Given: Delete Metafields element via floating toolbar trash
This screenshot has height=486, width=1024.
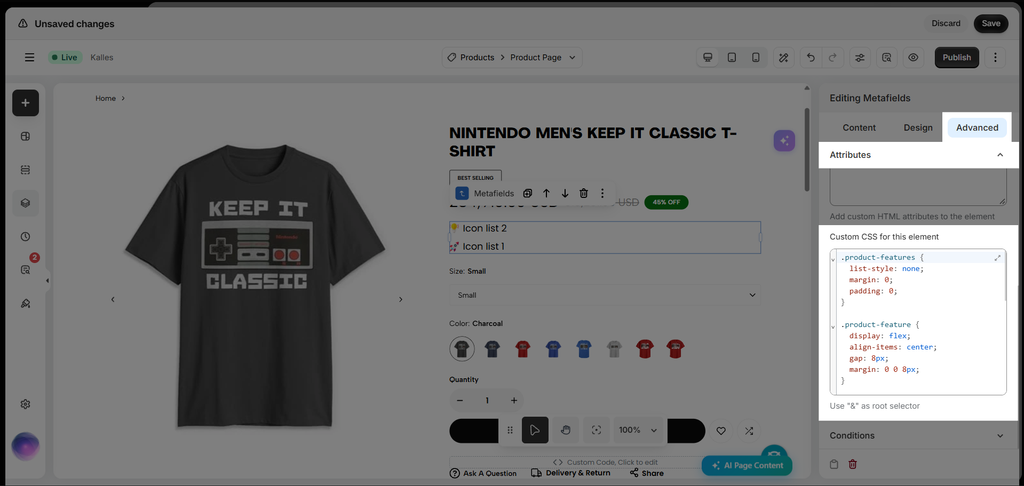Looking at the screenshot, I should 584,193.
